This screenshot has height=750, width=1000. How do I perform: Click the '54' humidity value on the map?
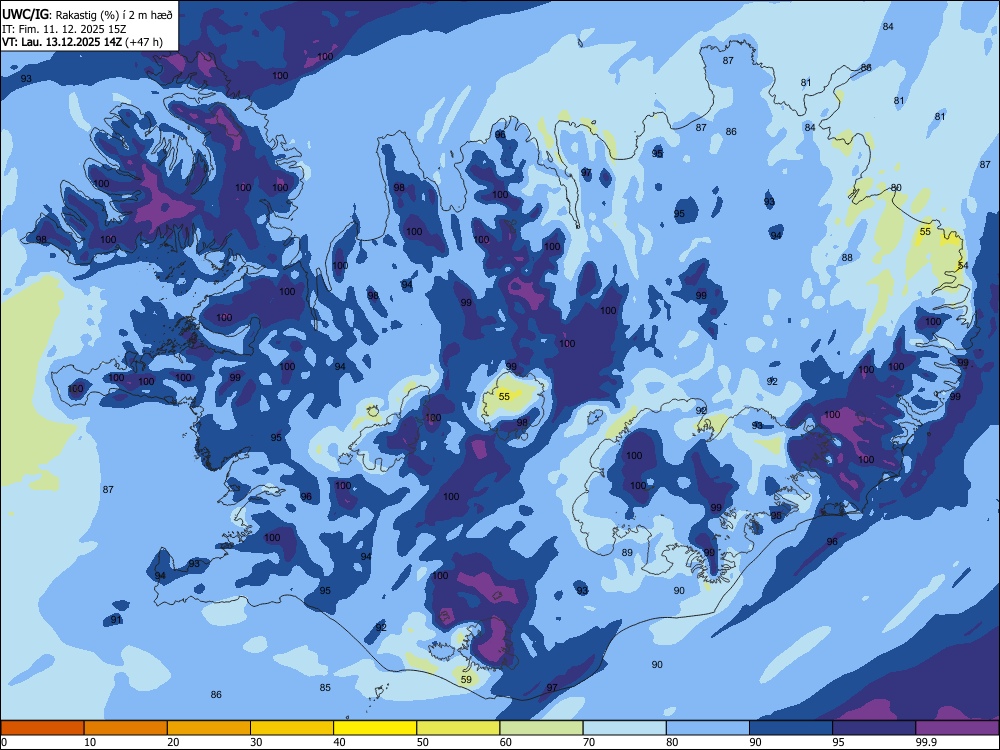(x=963, y=265)
